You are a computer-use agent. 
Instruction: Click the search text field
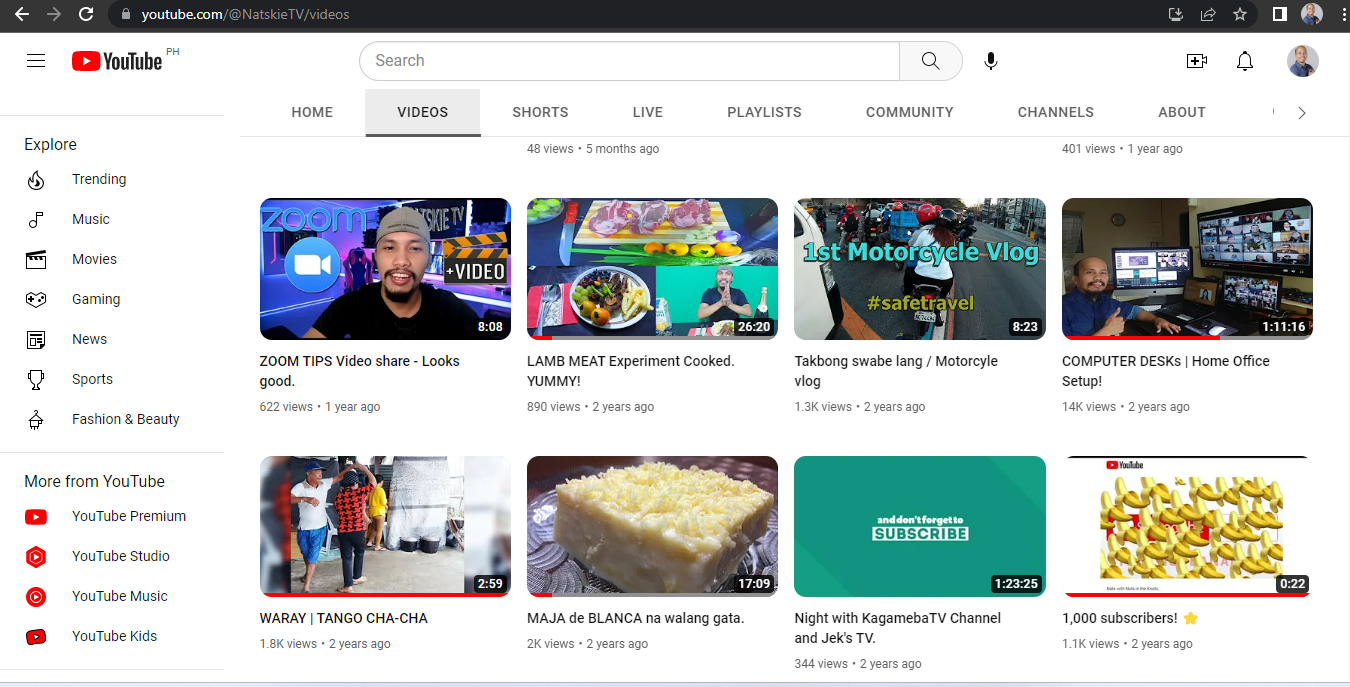(x=630, y=61)
